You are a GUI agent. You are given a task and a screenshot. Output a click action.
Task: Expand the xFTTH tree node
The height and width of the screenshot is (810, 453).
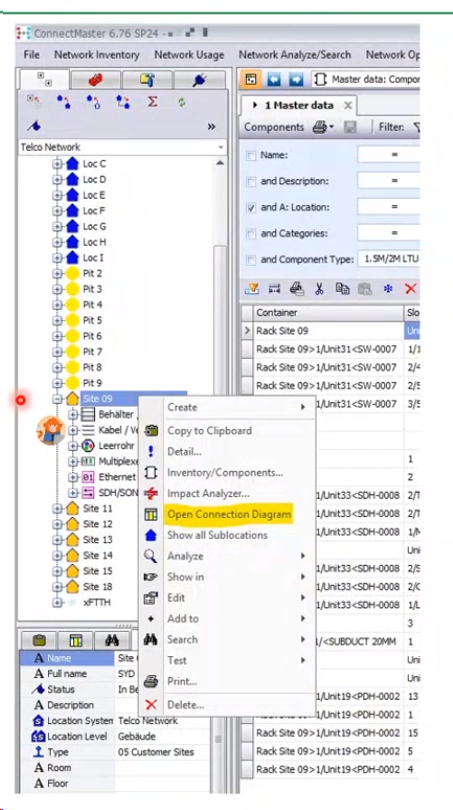point(57,603)
